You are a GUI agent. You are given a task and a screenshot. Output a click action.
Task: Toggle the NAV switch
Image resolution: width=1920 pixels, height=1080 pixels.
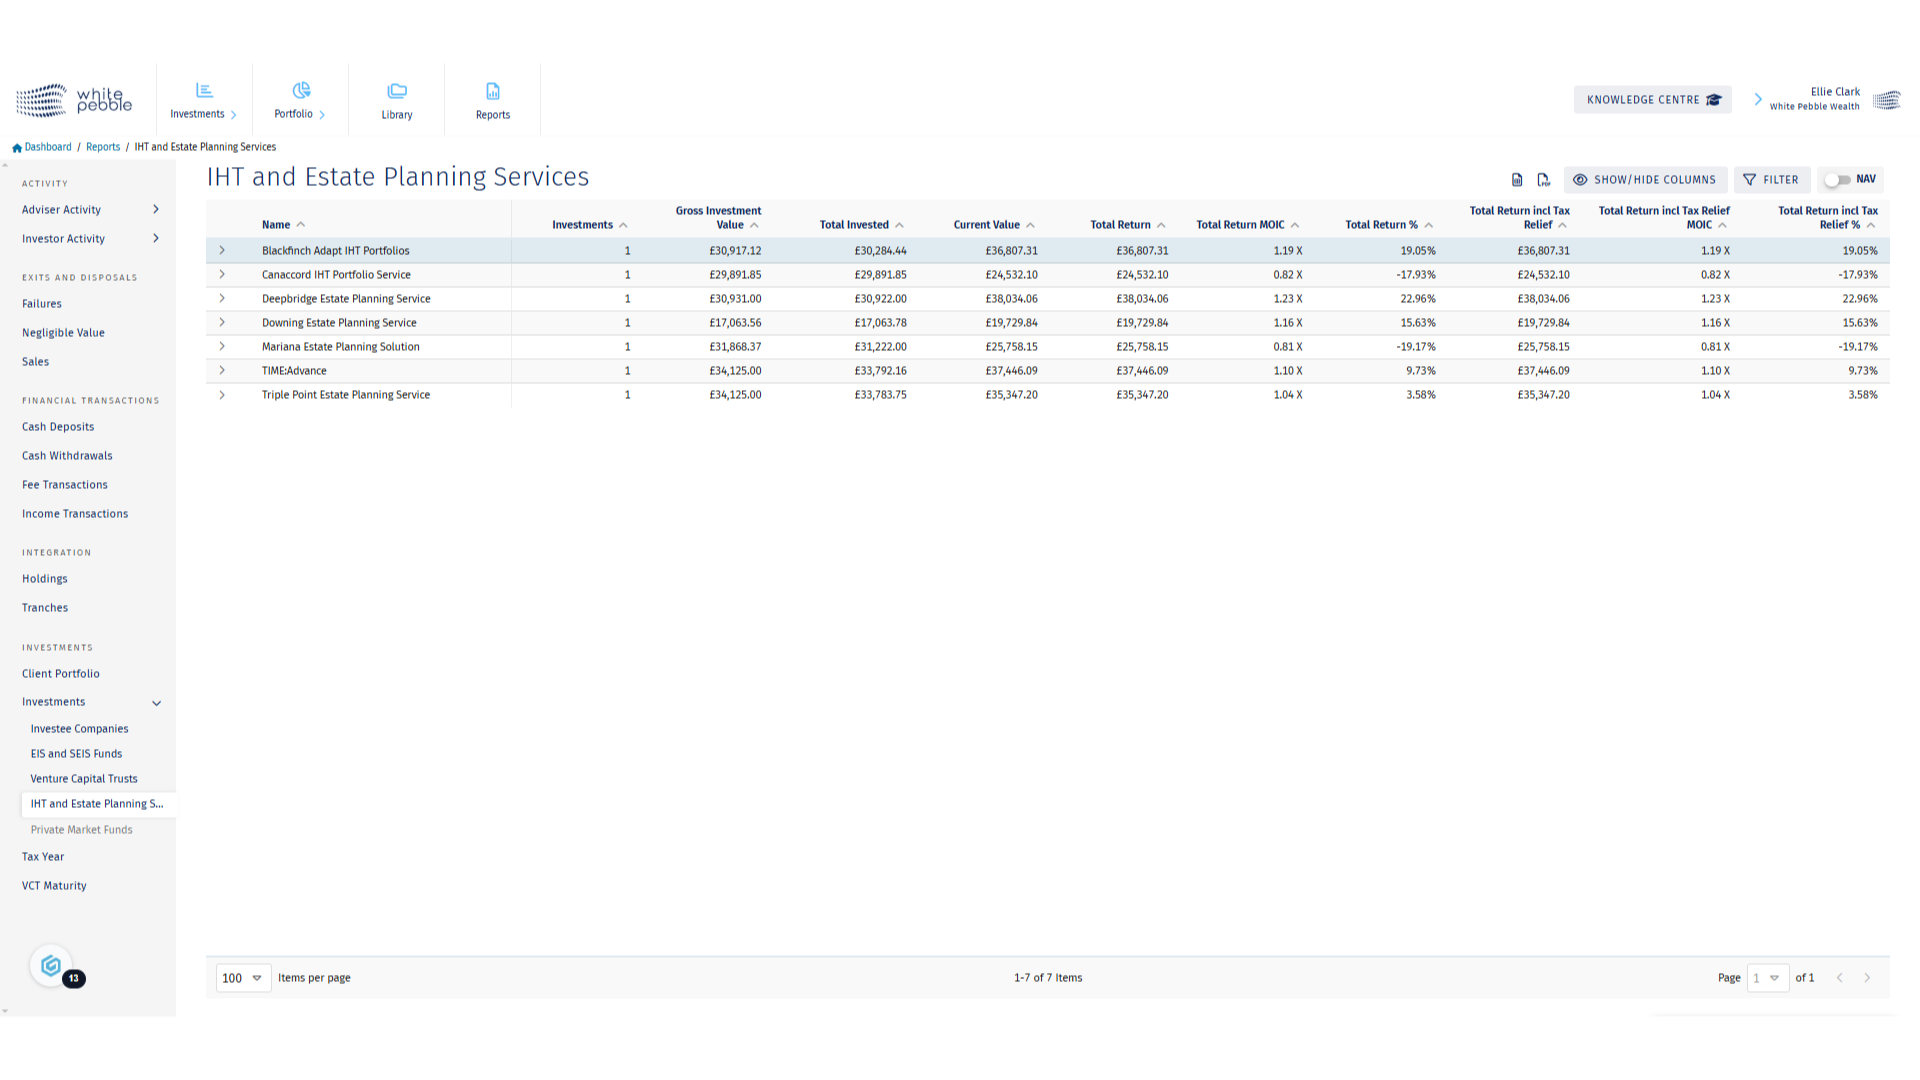[x=1837, y=180]
